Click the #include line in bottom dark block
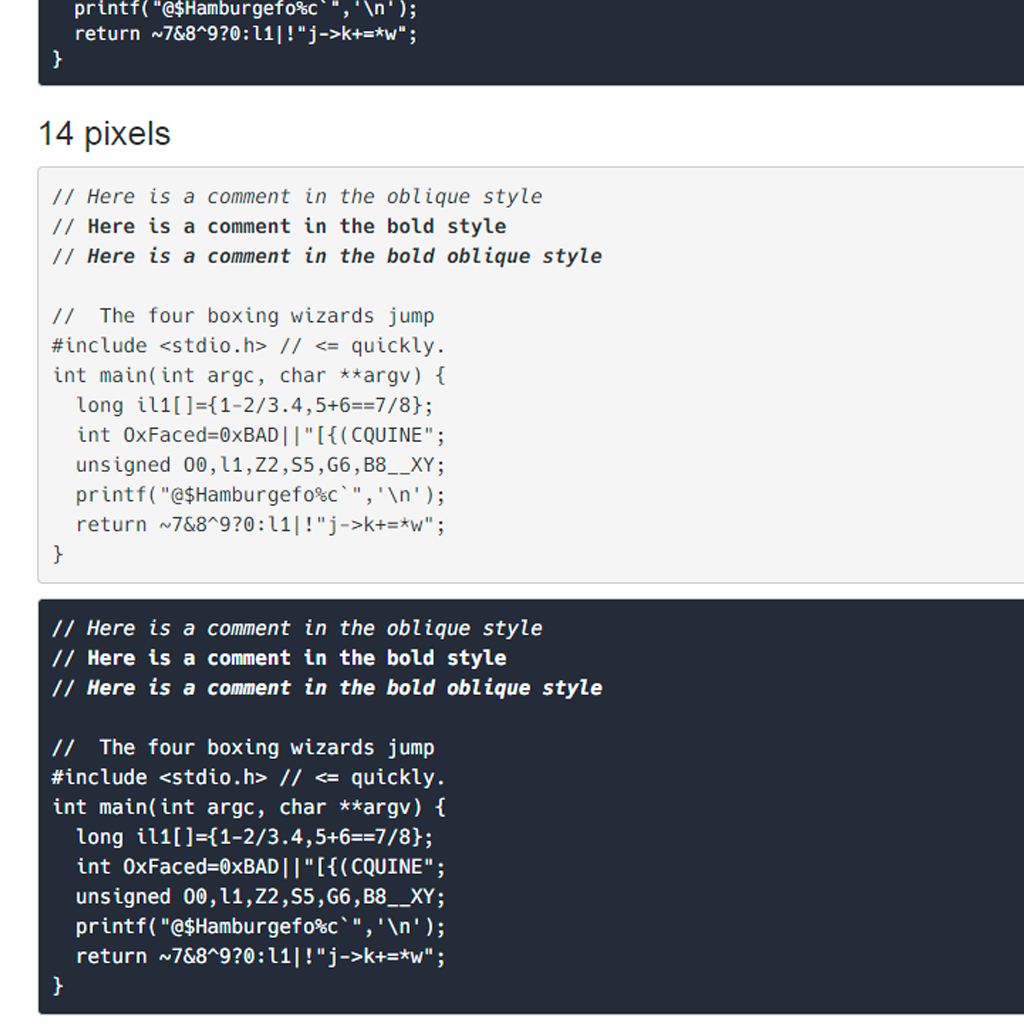Viewport: 1024px width, 1024px height. (248, 778)
